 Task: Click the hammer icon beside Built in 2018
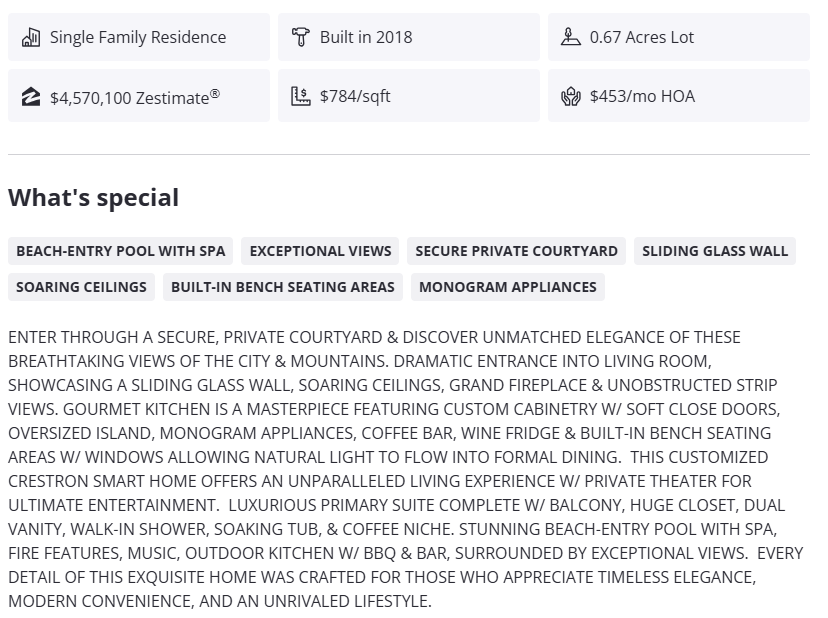coord(301,38)
